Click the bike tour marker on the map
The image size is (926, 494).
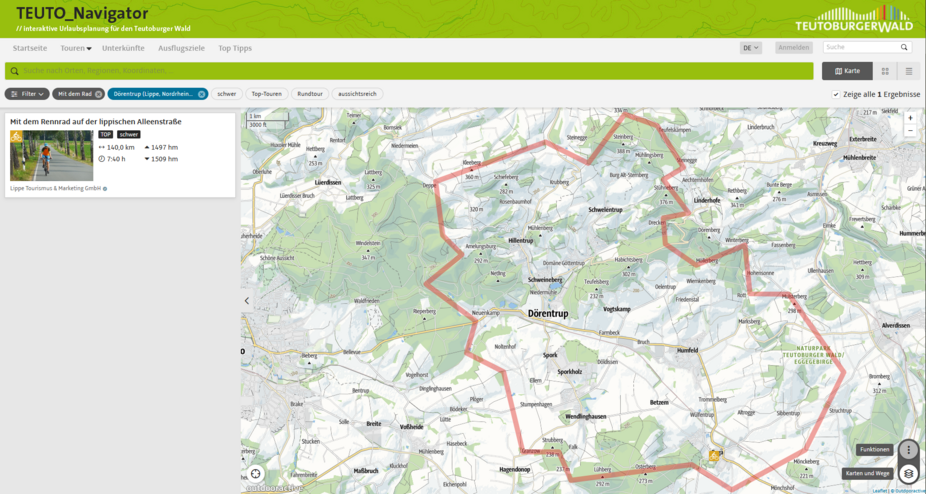point(714,455)
